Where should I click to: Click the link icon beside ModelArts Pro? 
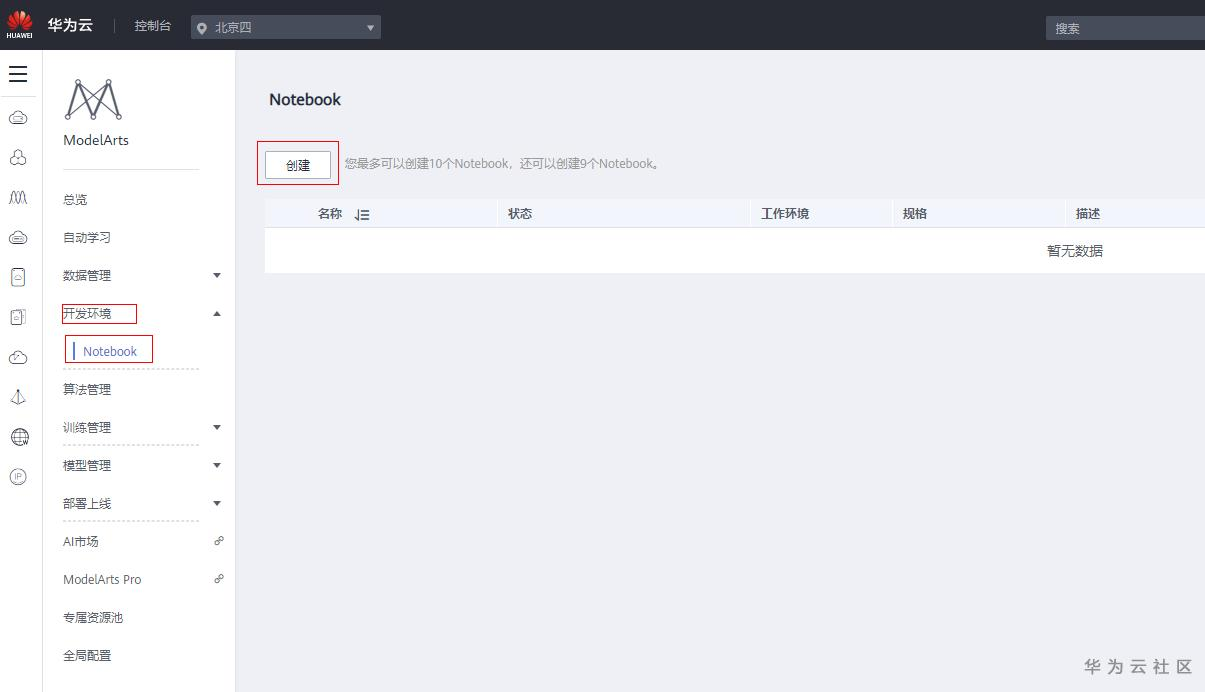pos(219,579)
